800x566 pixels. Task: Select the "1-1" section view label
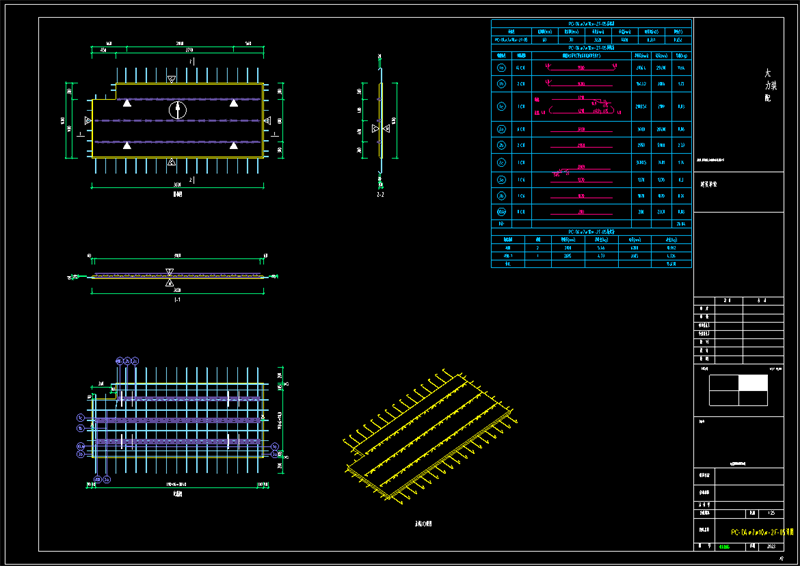tap(177, 300)
